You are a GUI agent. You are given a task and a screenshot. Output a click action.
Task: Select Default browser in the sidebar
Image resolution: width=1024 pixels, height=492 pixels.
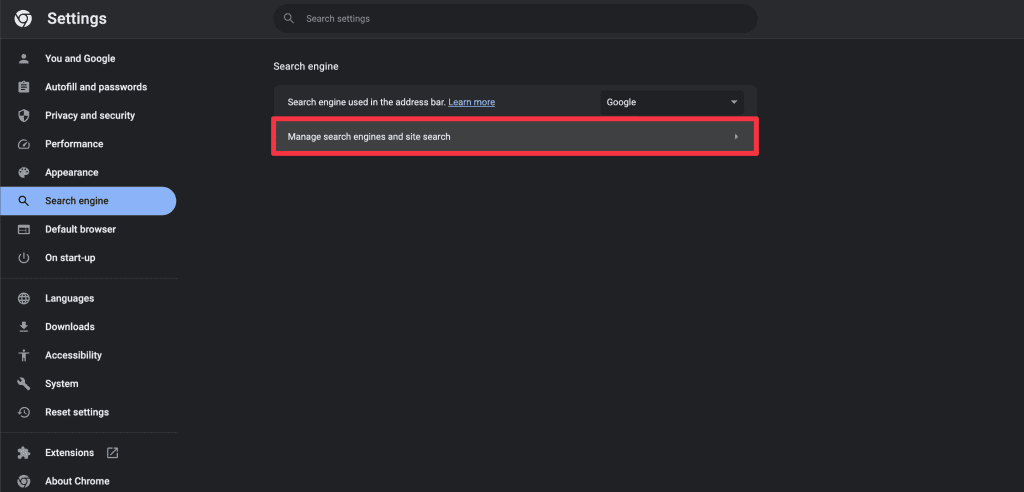[x=80, y=230]
